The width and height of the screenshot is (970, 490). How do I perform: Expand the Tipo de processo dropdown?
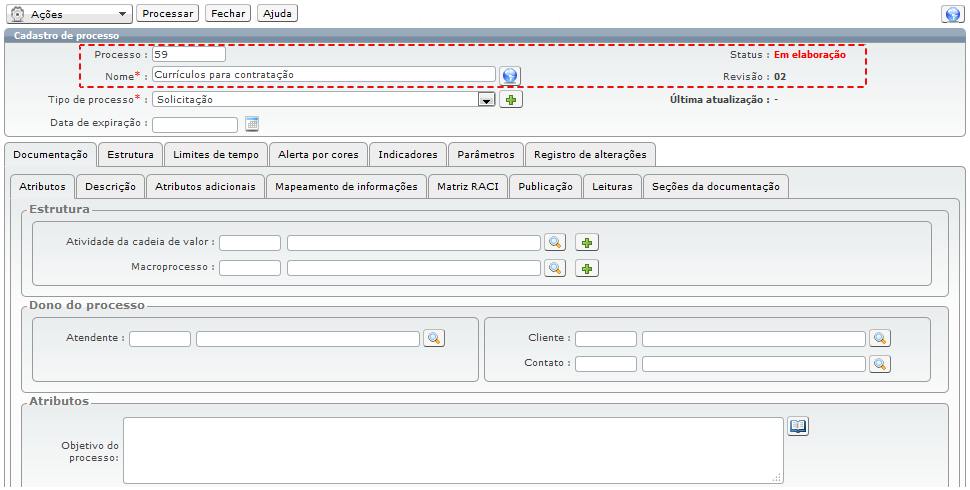pos(486,100)
